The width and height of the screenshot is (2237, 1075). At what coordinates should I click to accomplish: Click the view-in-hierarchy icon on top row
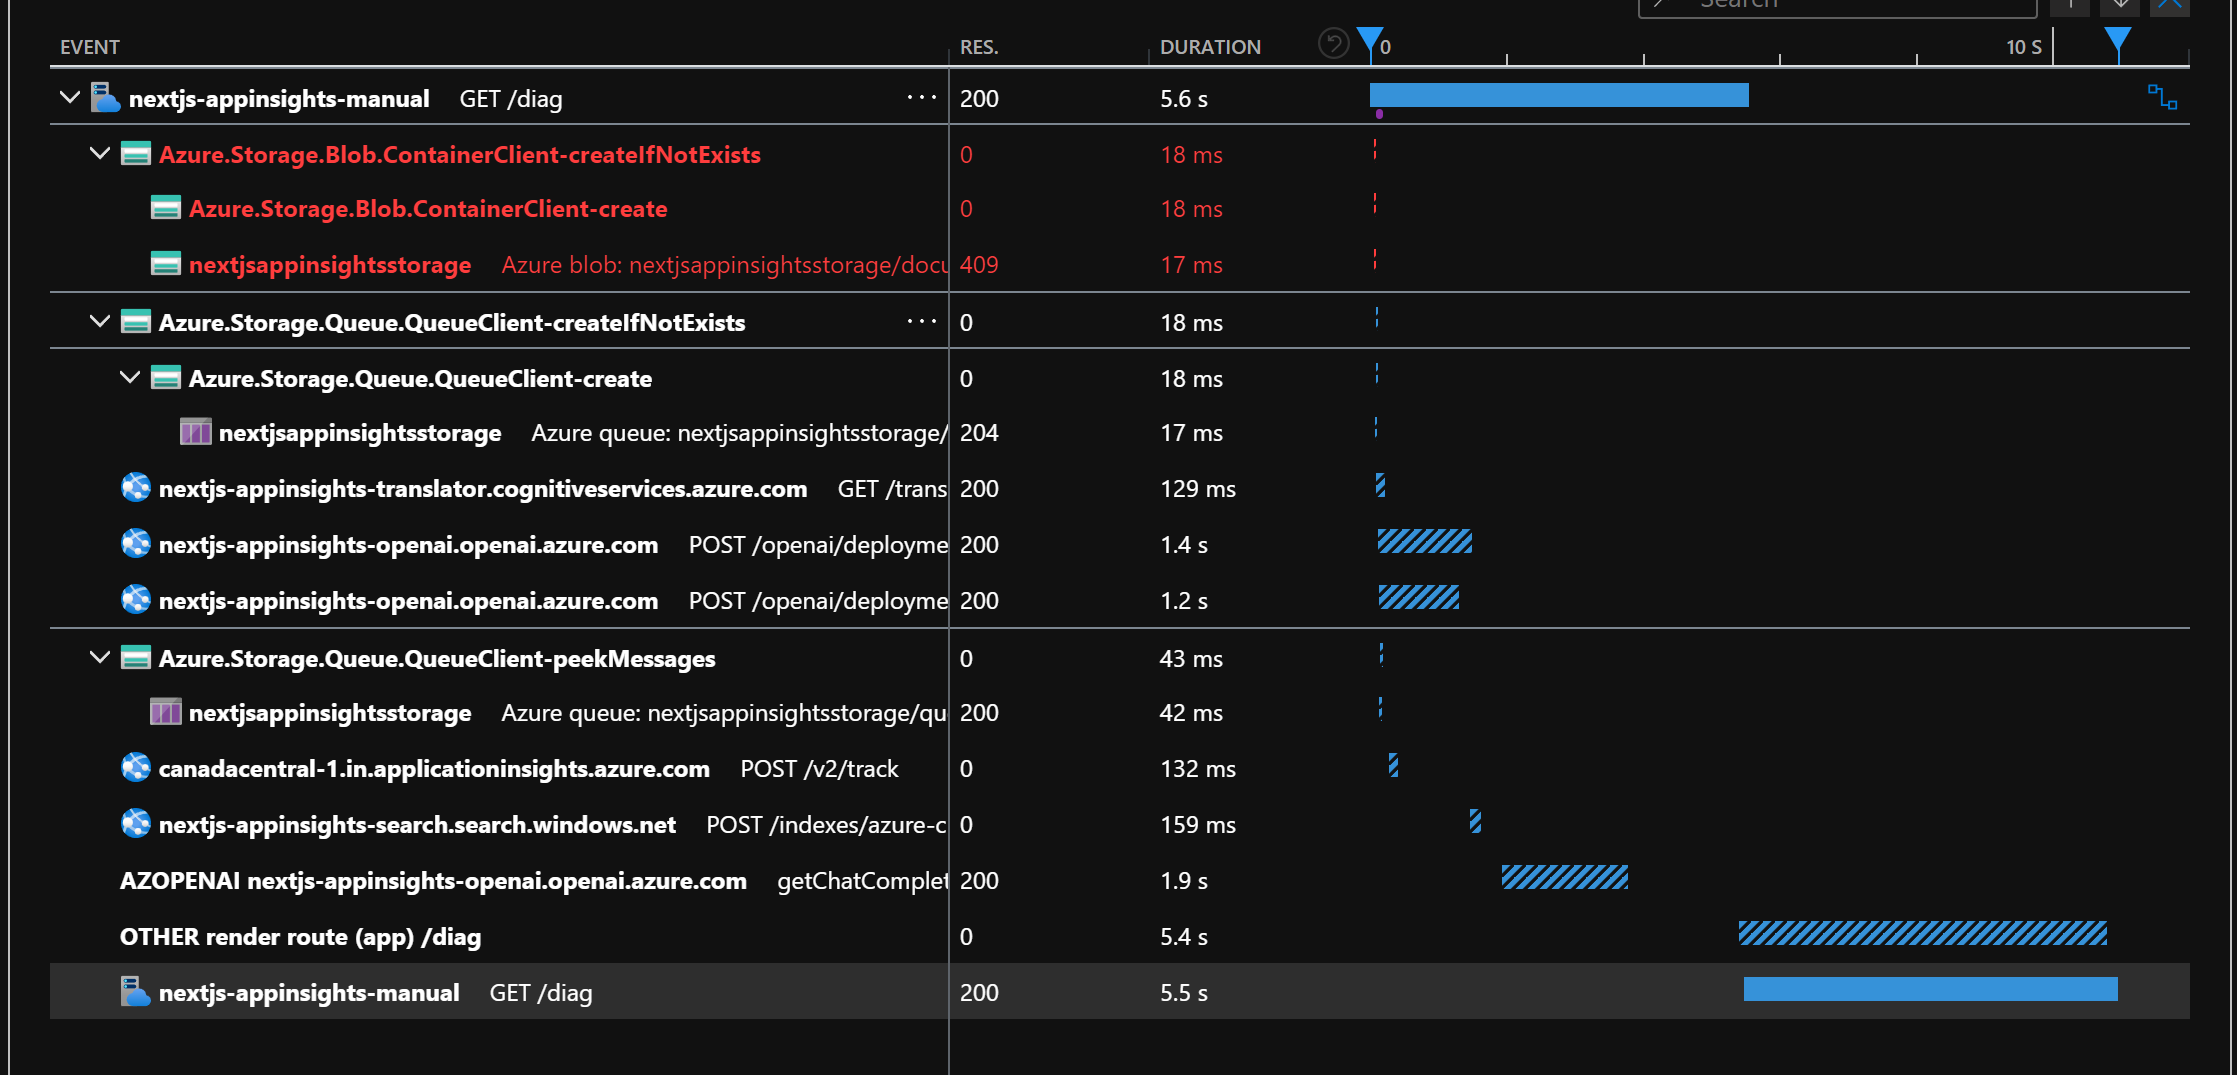pos(2162,97)
